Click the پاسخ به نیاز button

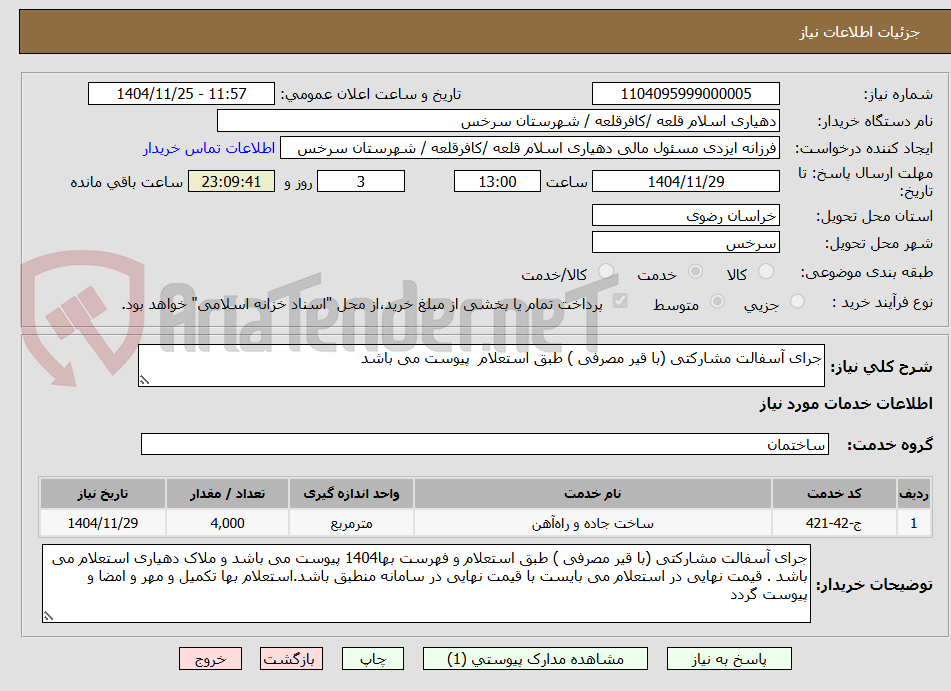click(x=729, y=659)
